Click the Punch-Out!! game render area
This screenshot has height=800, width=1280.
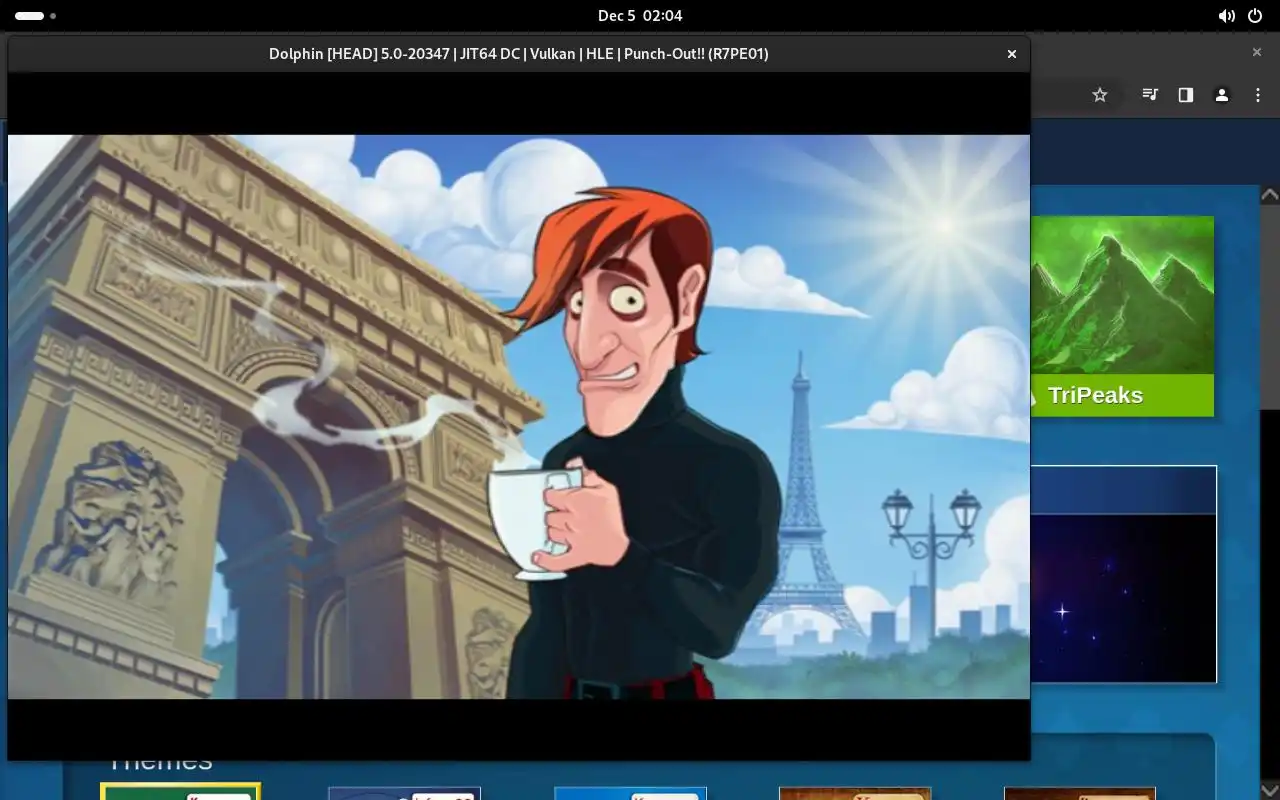(518, 416)
